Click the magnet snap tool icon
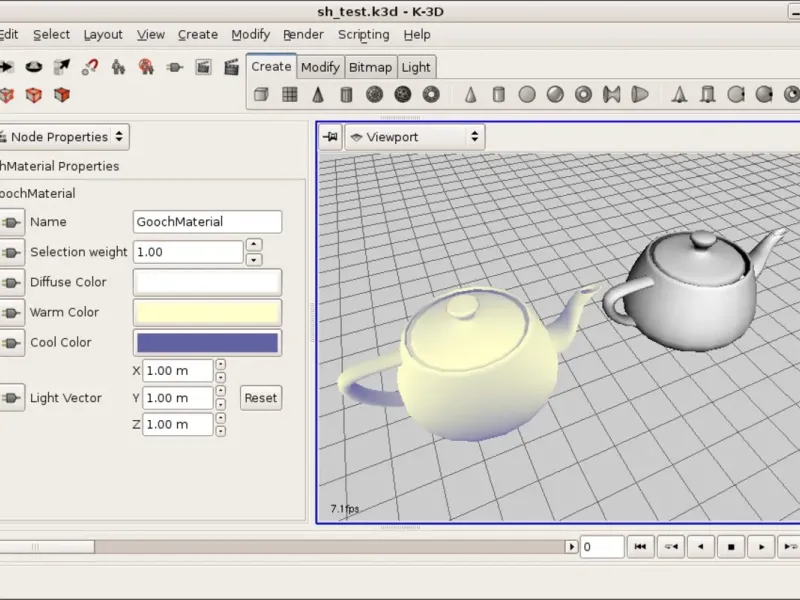 click(90, 67)
